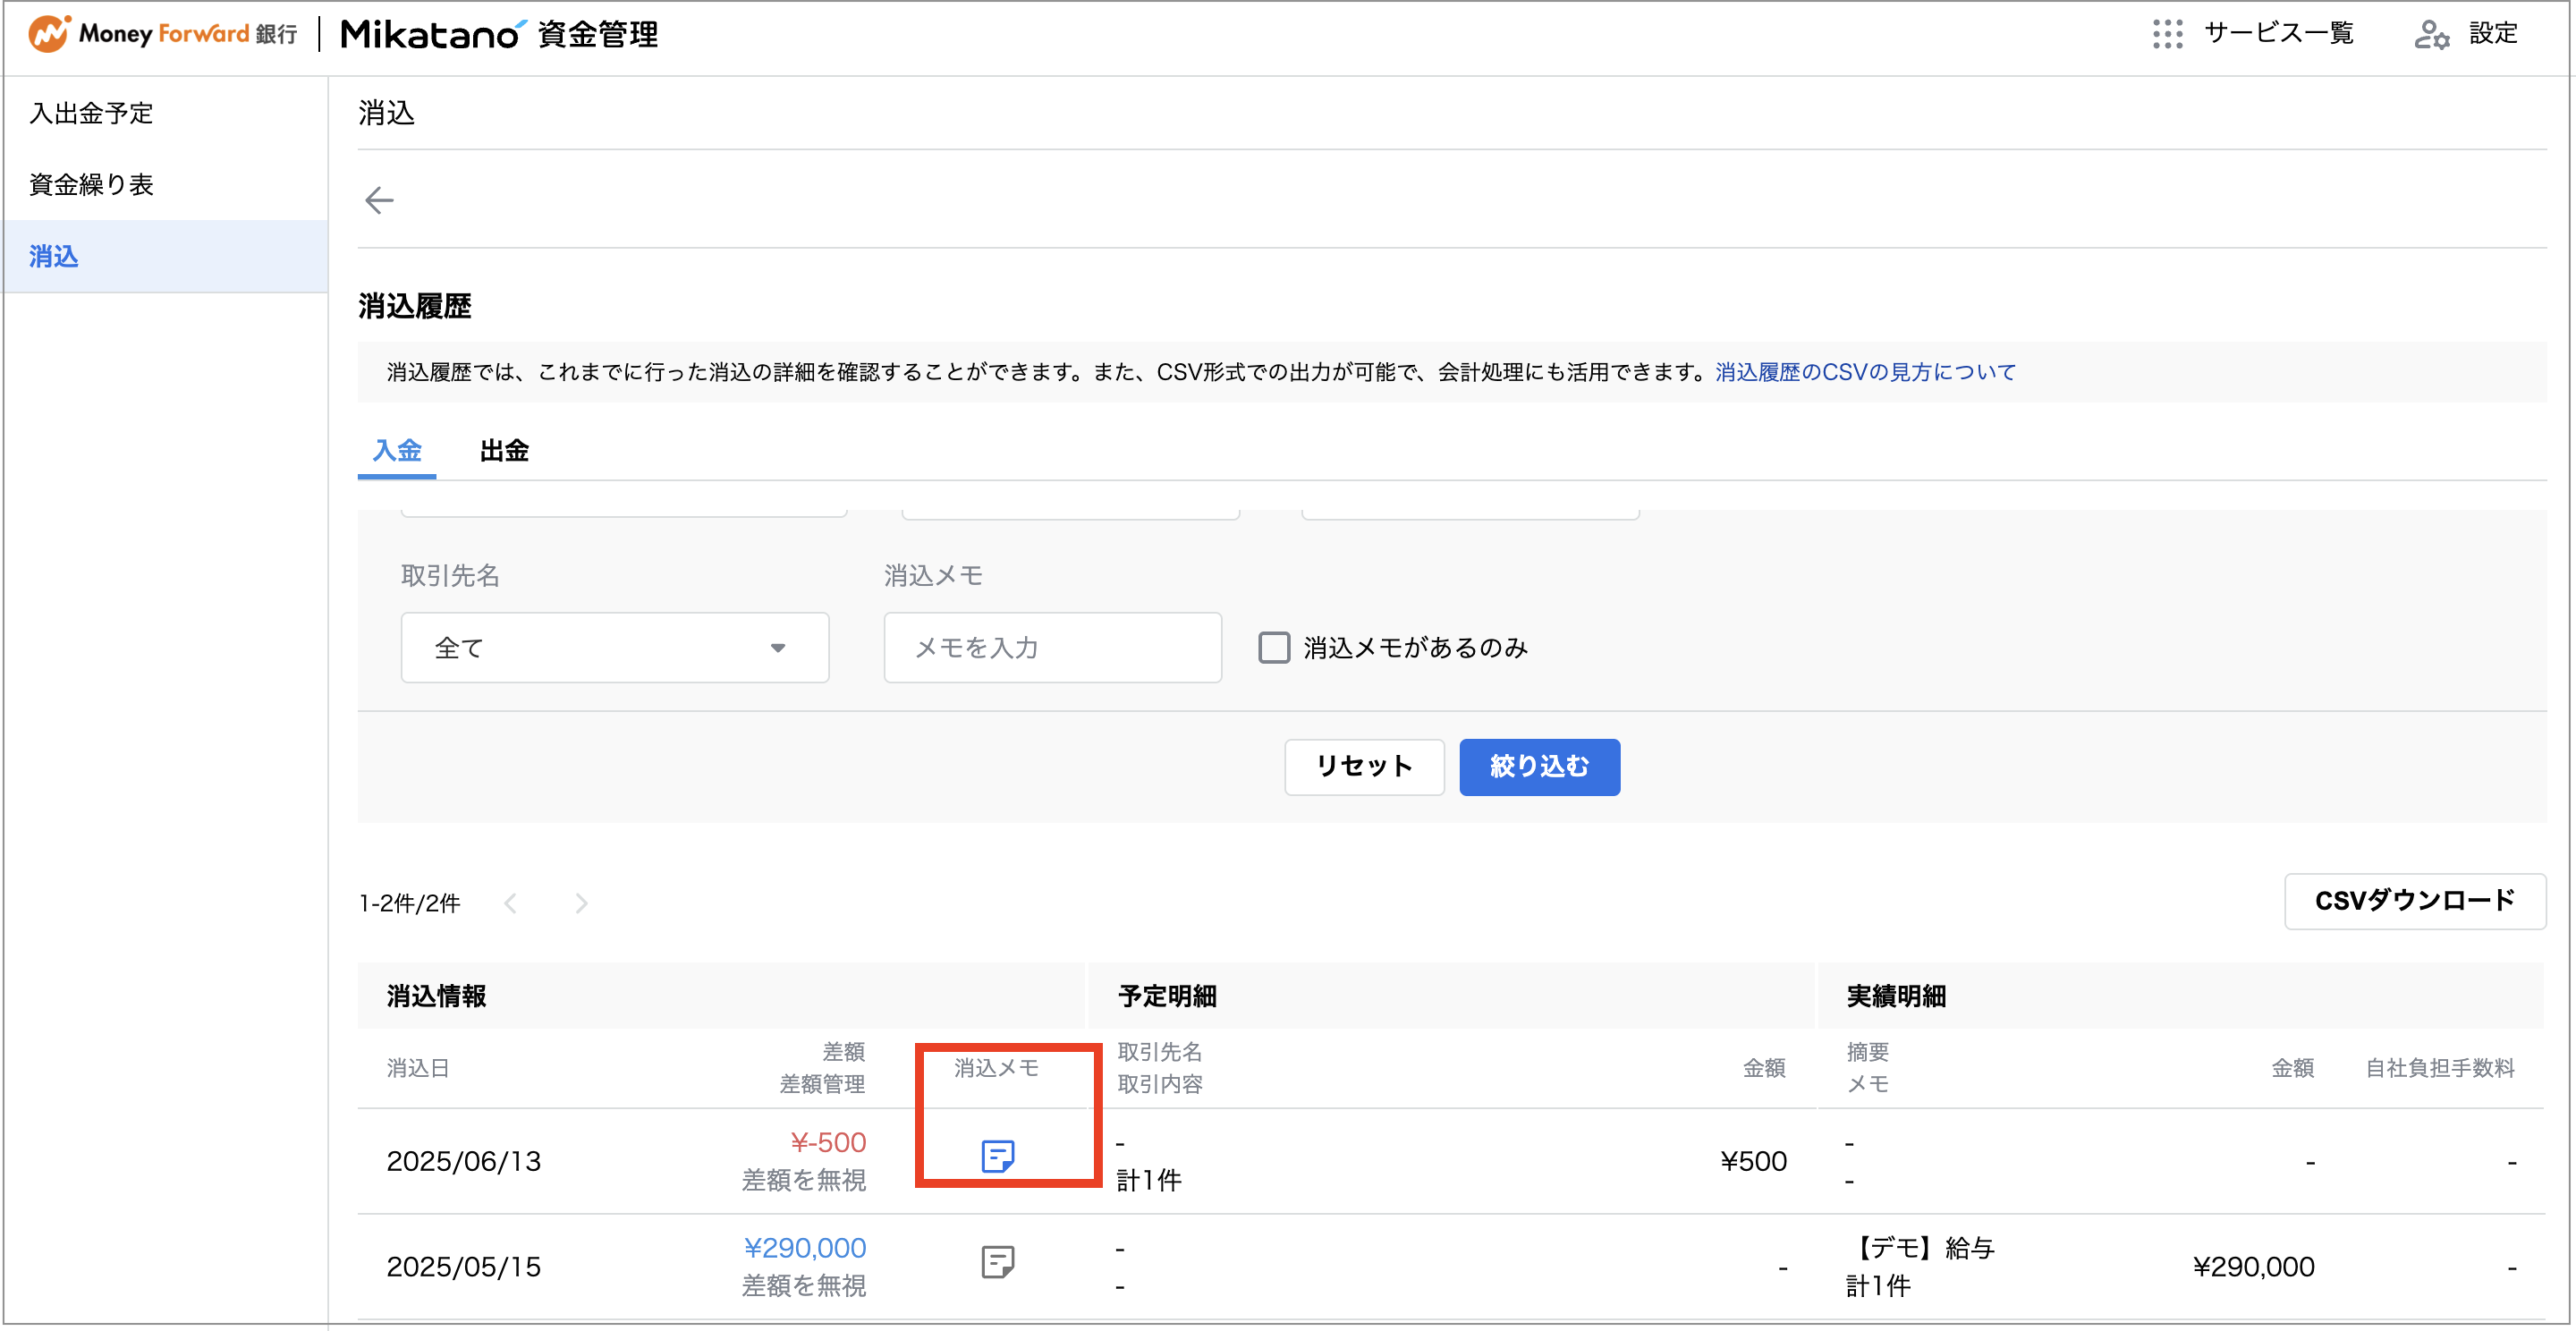The height and width of the screenshot is (1331, 2576).
Task: Click dropdown arrow beside 全て
Action: (x=778, y=648)
